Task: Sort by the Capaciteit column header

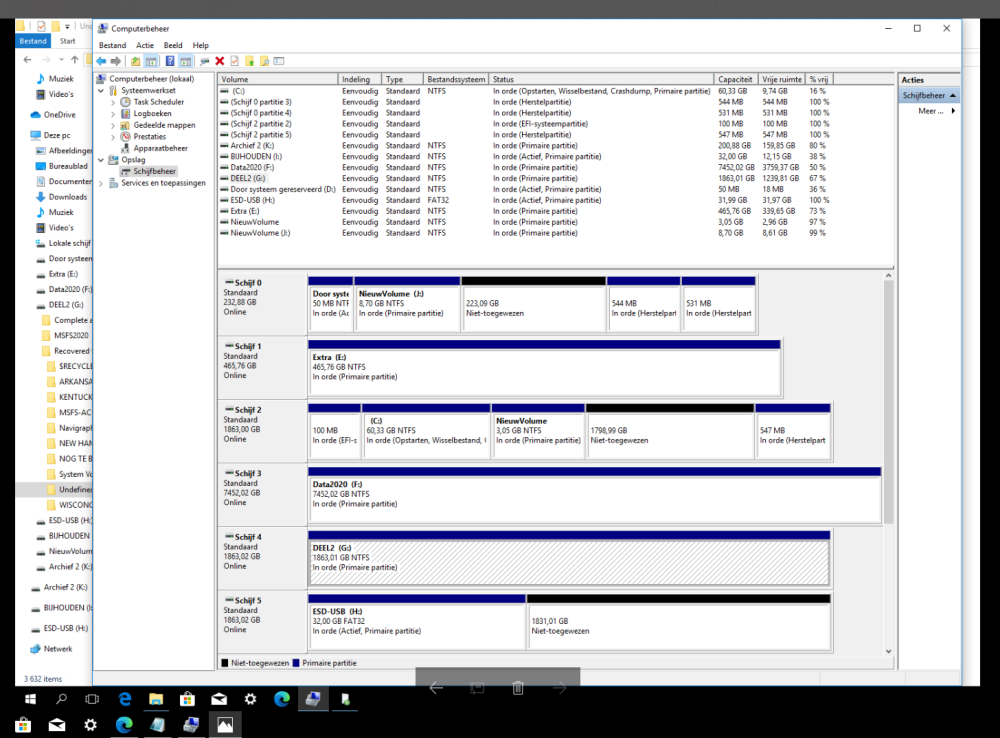Action: click(x=736, y=79)
